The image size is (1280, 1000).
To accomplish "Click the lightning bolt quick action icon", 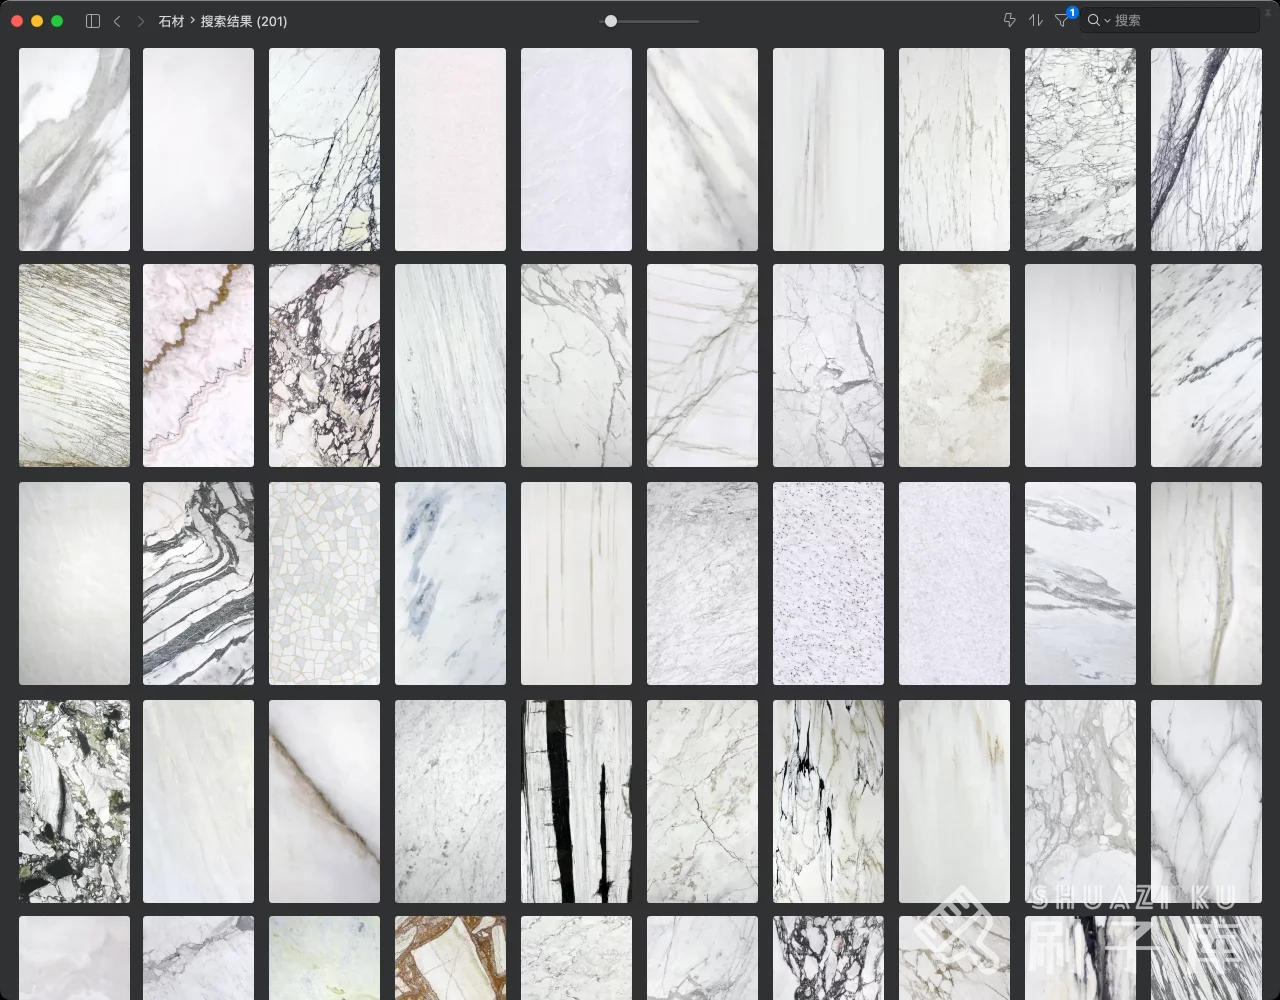I will point(1009,21).
